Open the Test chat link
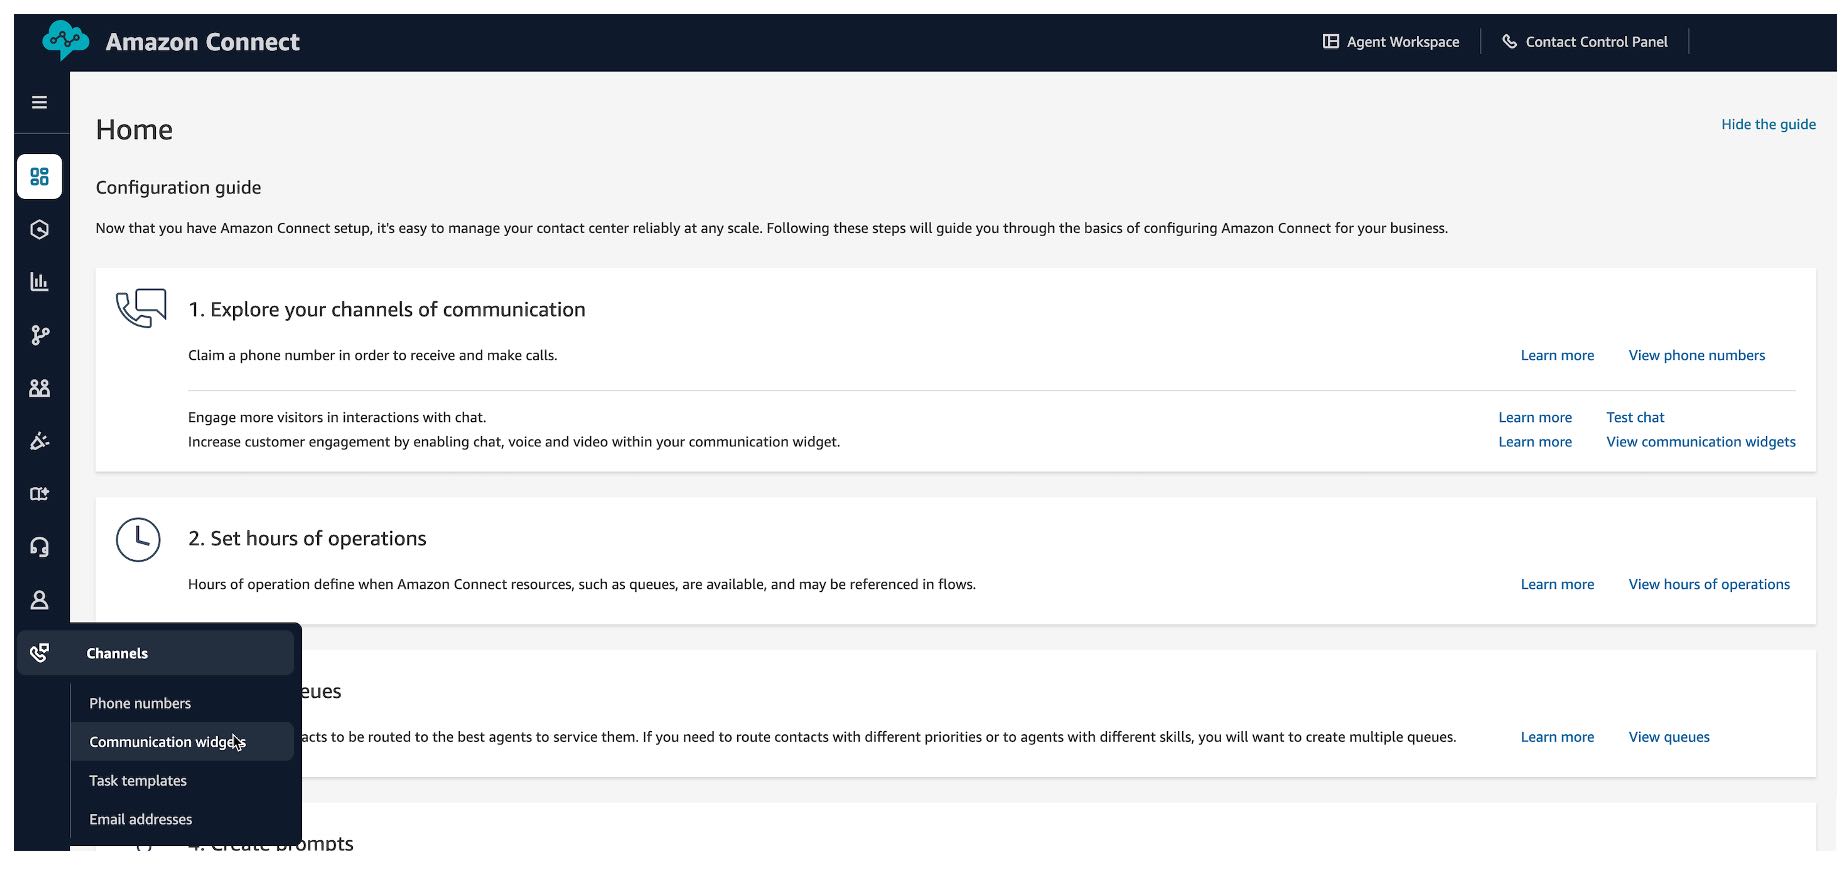 click(1635, 417)
